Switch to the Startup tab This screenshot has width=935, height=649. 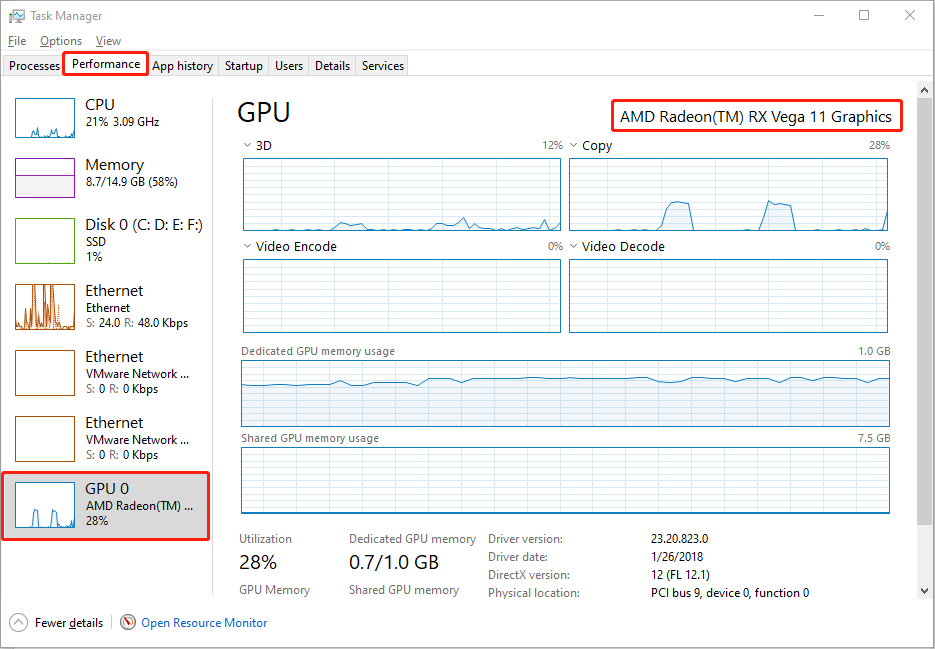click(243, 66)
